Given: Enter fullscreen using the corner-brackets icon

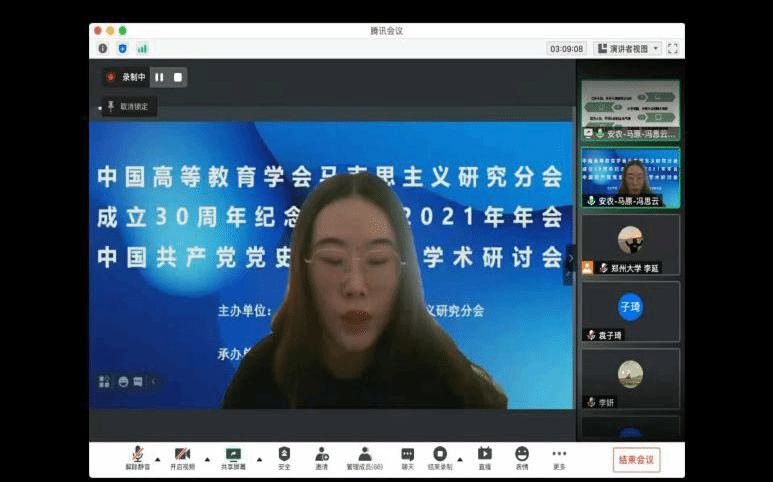Looking at the screenshot, I should (x=672, y=48).
